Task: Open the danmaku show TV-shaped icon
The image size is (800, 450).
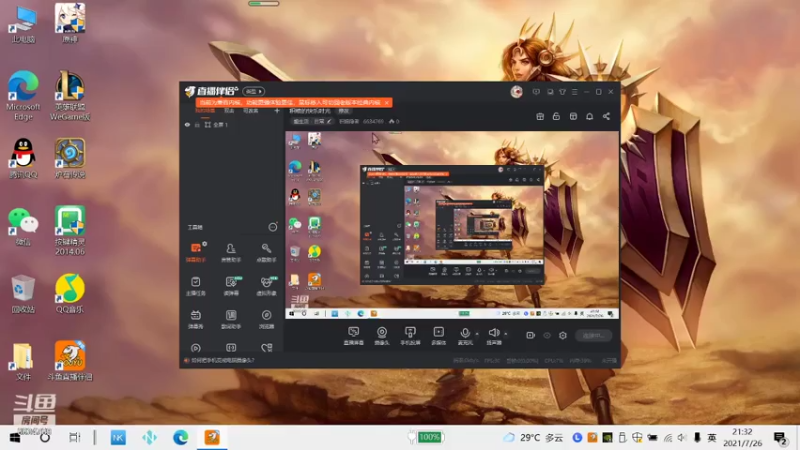Action: 195,315
